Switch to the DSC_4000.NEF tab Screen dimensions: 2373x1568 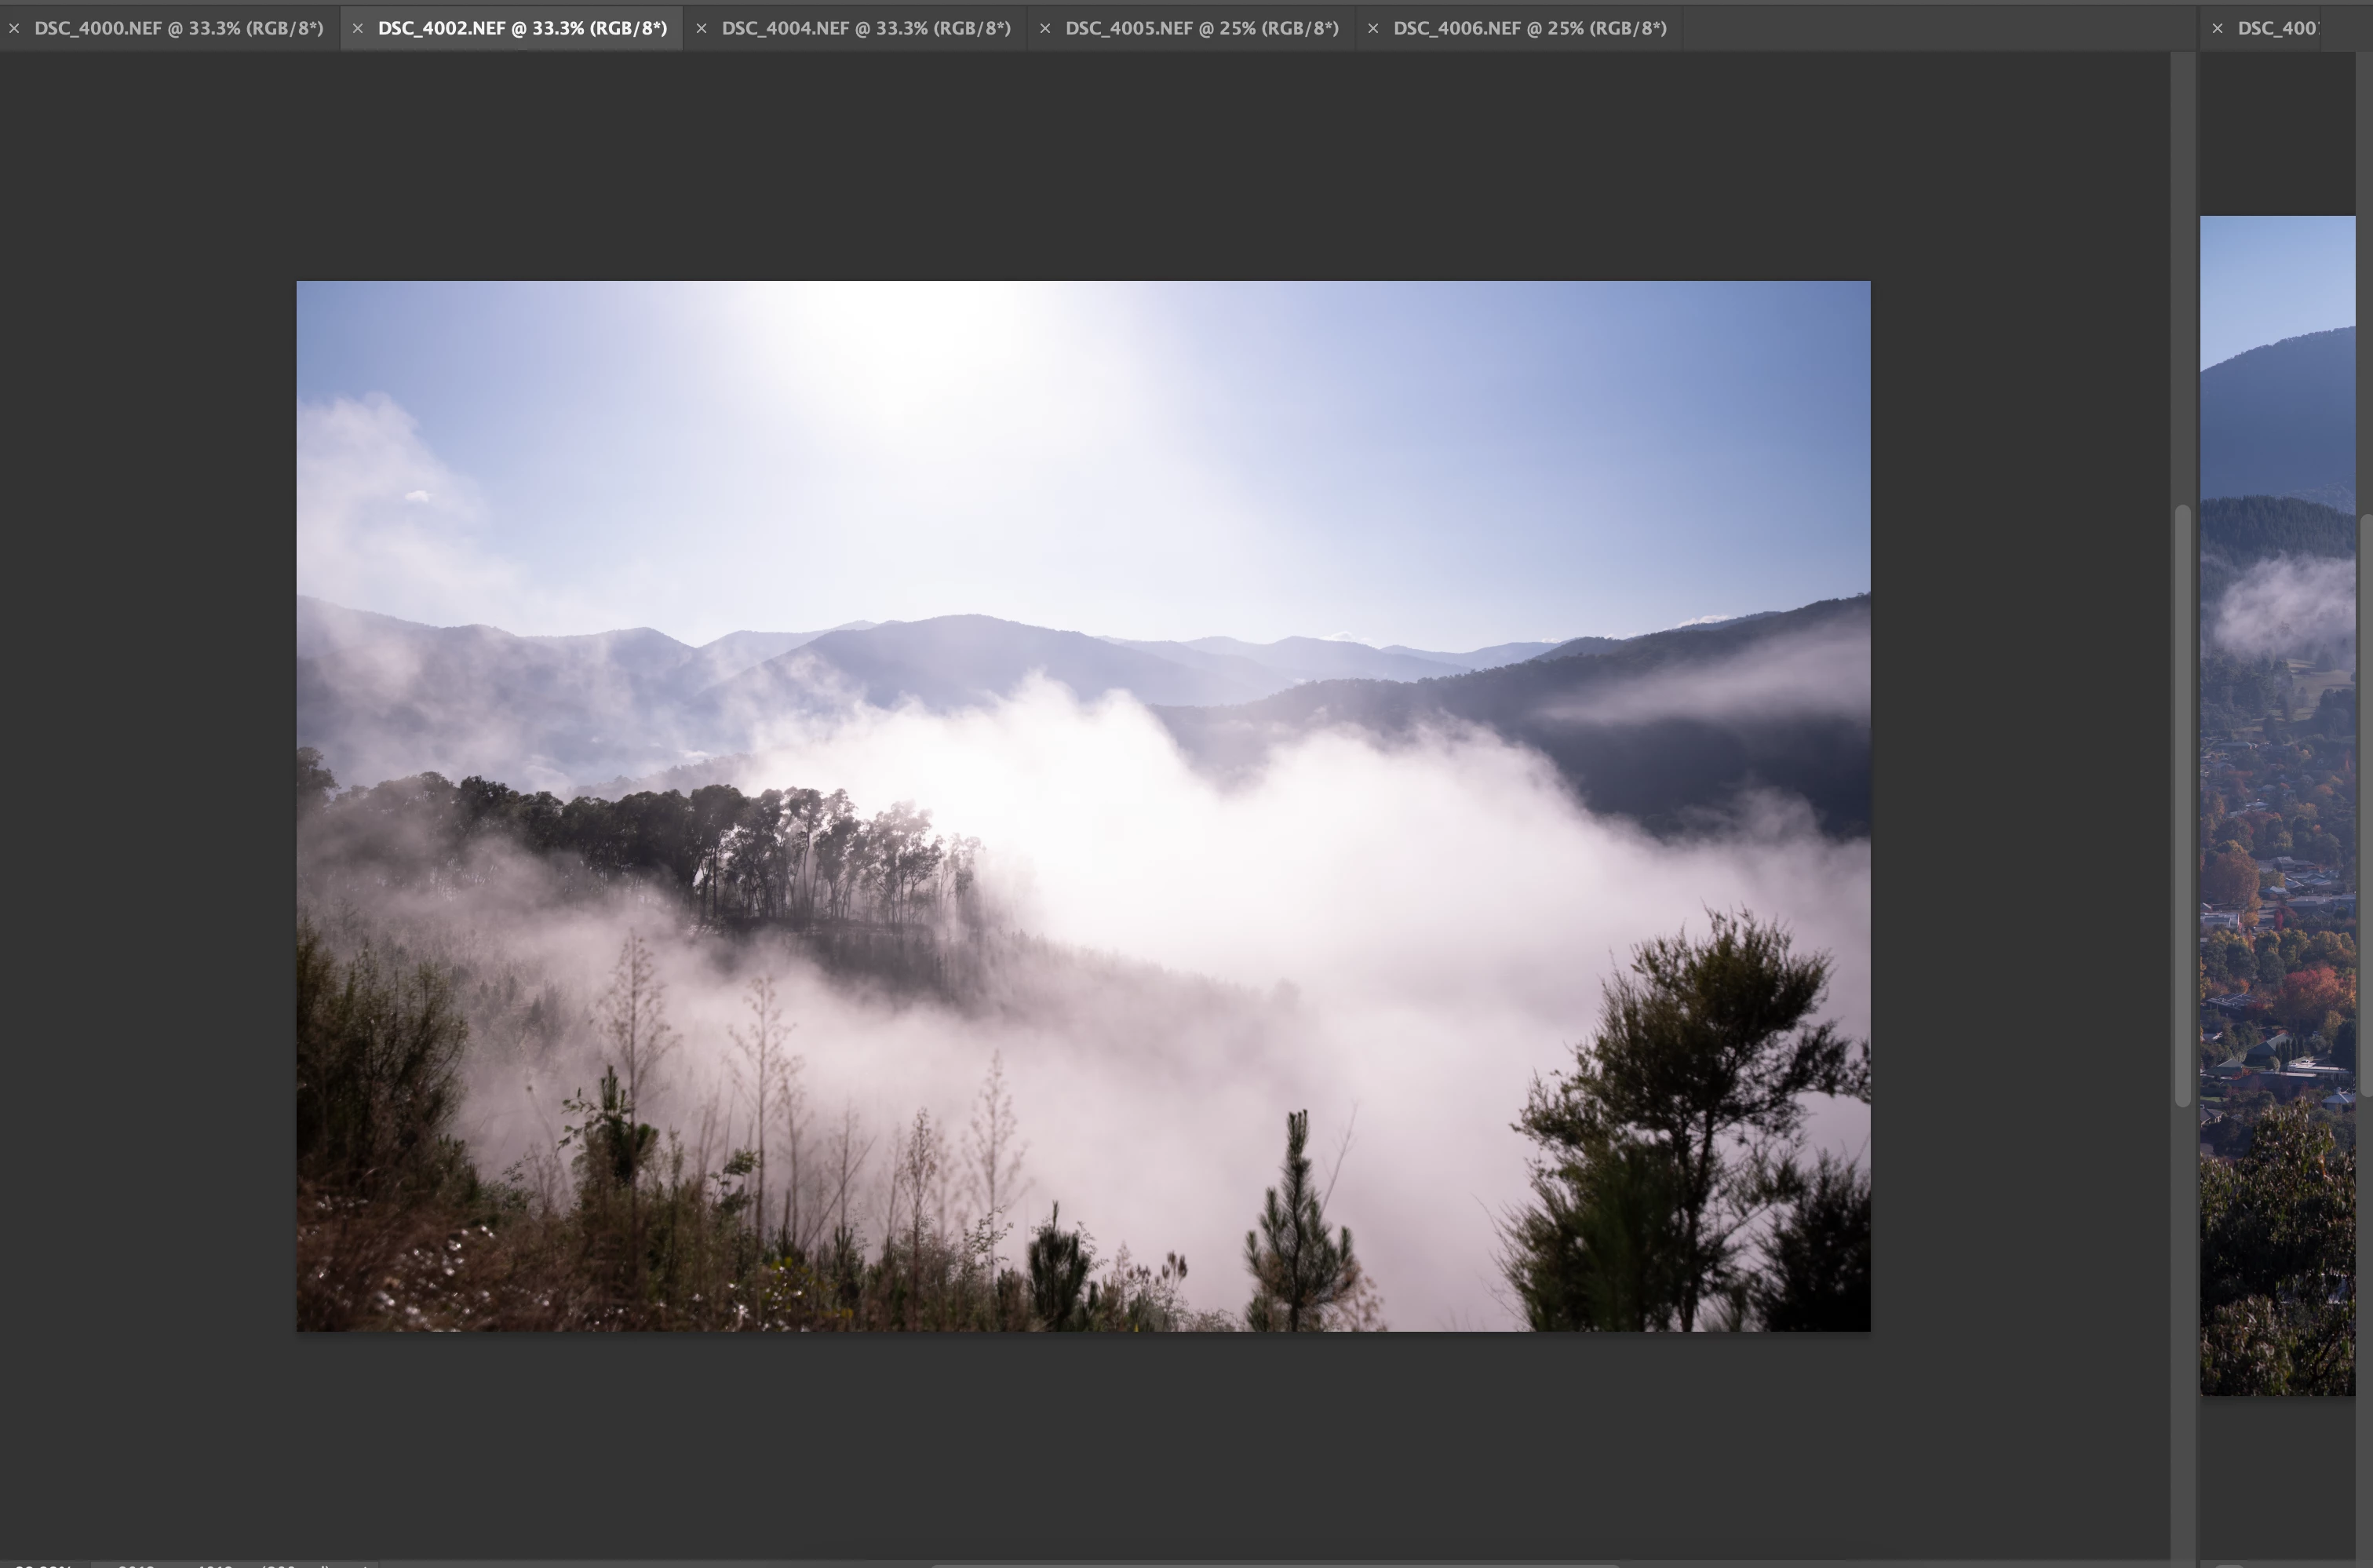[179, 29]
